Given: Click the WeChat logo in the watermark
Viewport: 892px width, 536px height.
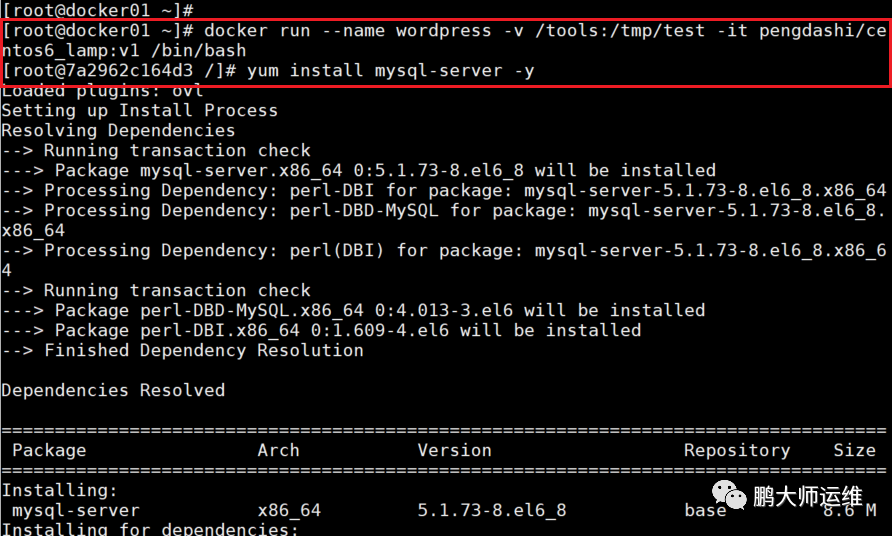Looking at the screenshot, I should coord(724,497).
